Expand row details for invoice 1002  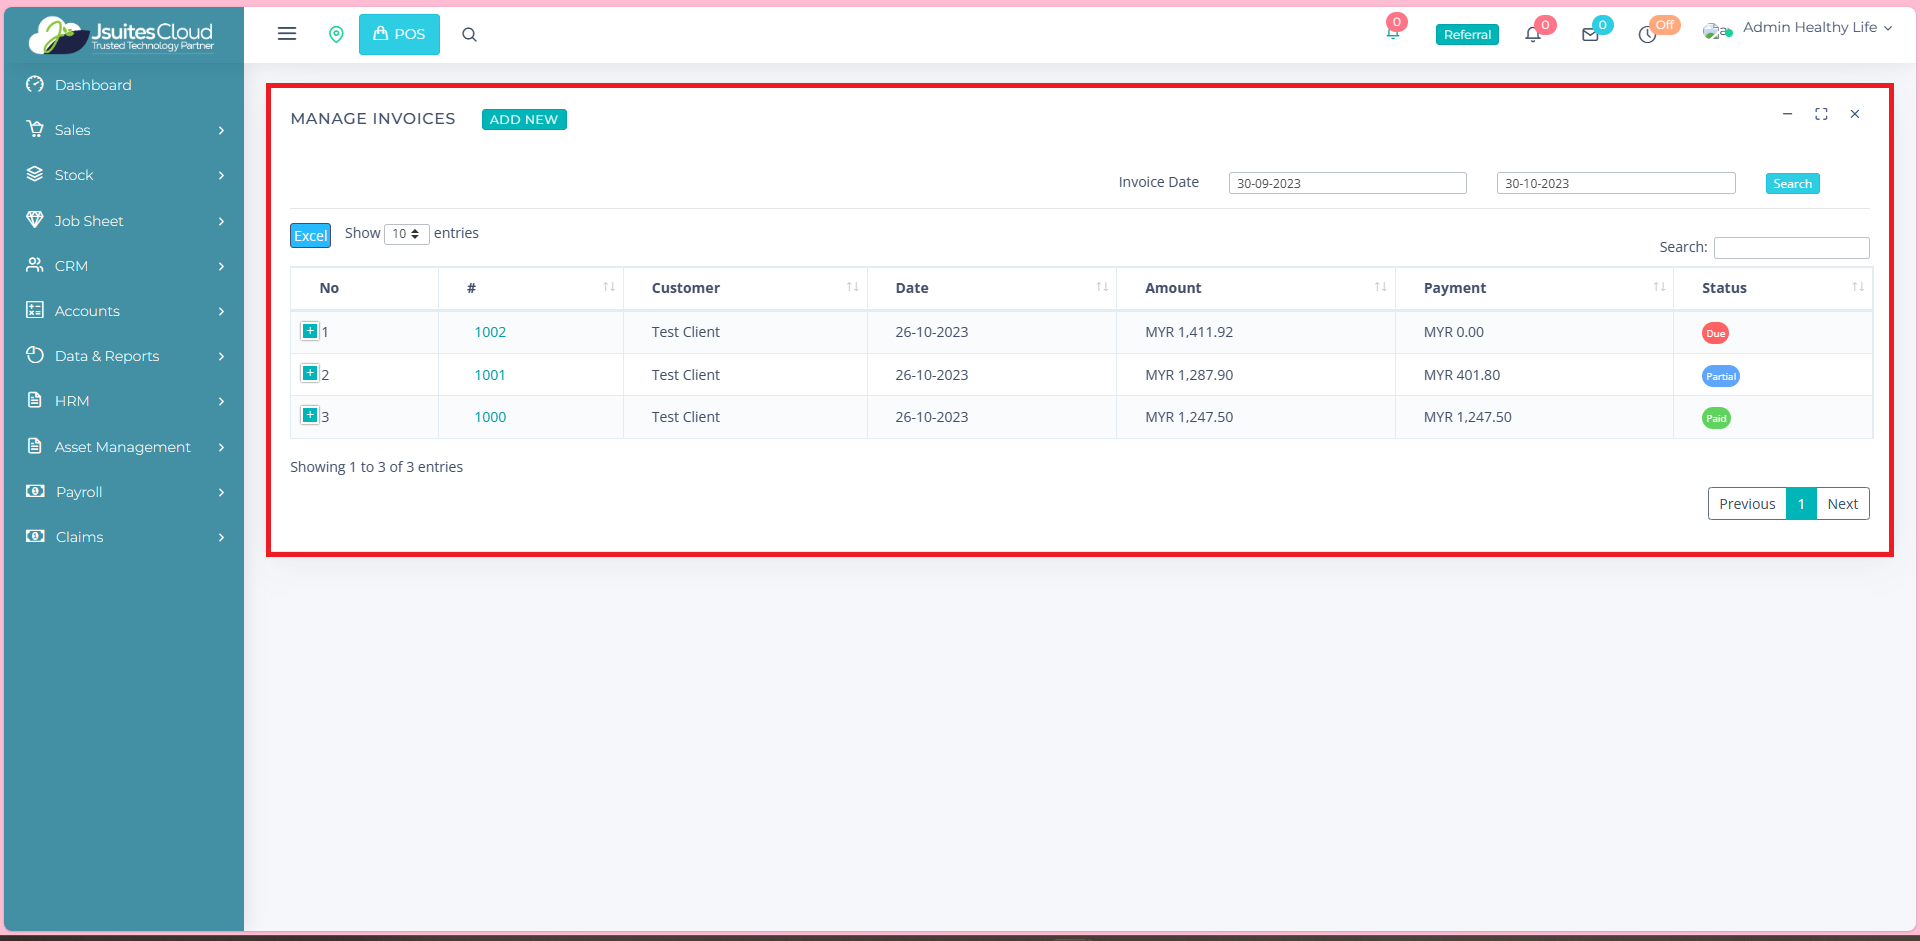[x=310, y=331]
